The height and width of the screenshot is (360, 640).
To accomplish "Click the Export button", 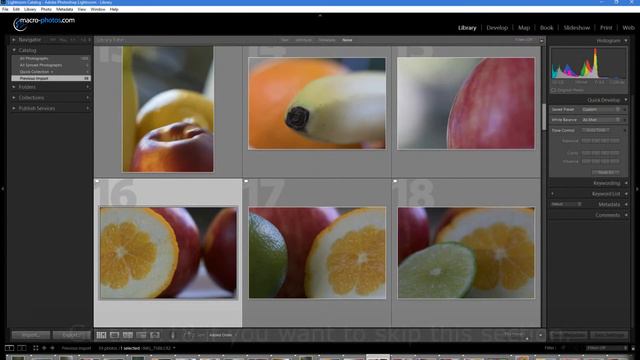I will coord(71,335).
